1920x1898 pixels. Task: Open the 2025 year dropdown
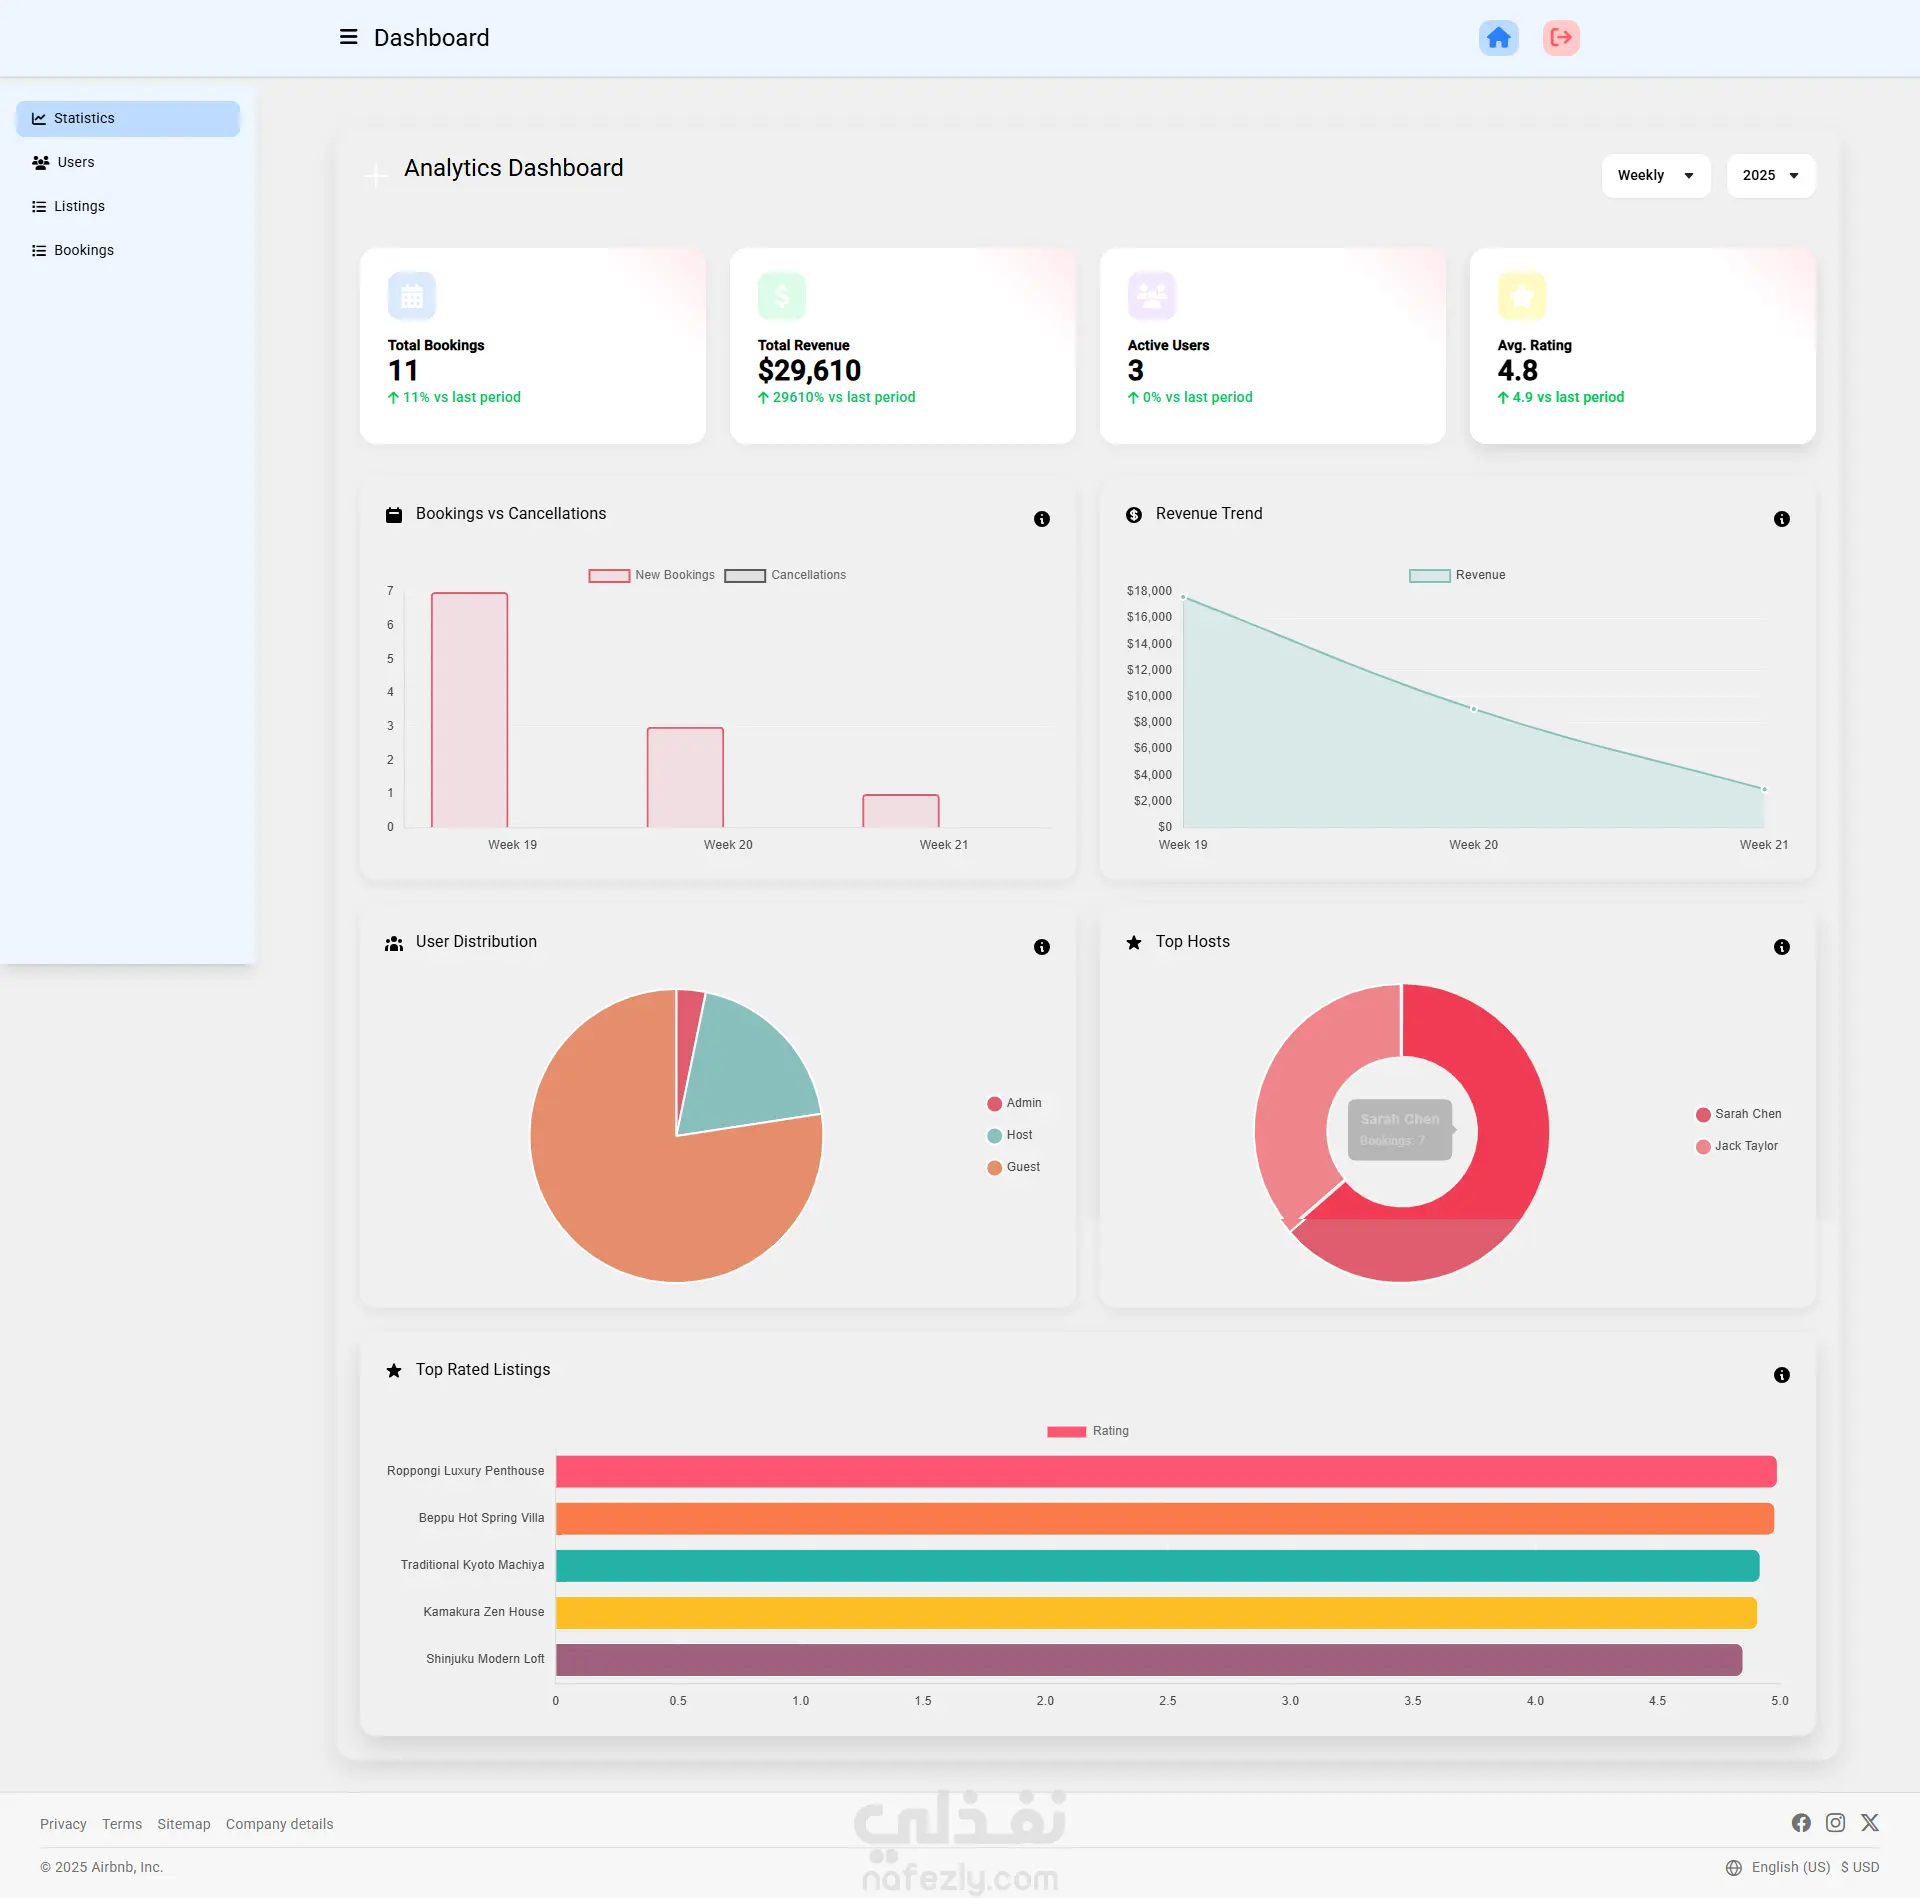point(1770,176)
